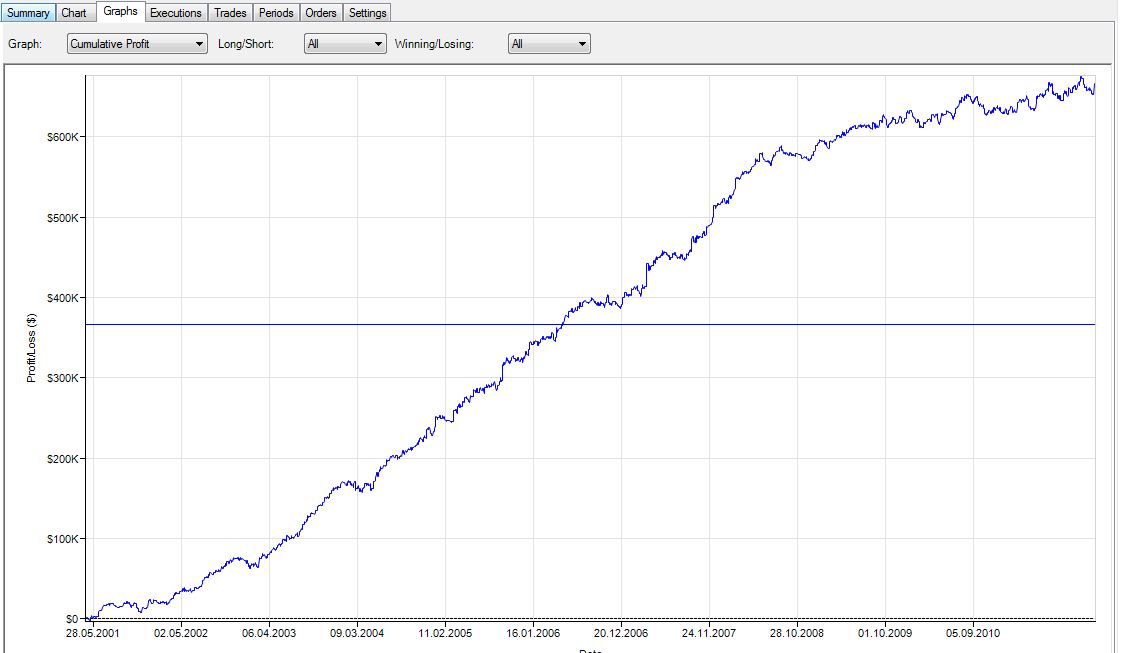
Task: Click the $300K y-axis label
Action: point(62,378)
